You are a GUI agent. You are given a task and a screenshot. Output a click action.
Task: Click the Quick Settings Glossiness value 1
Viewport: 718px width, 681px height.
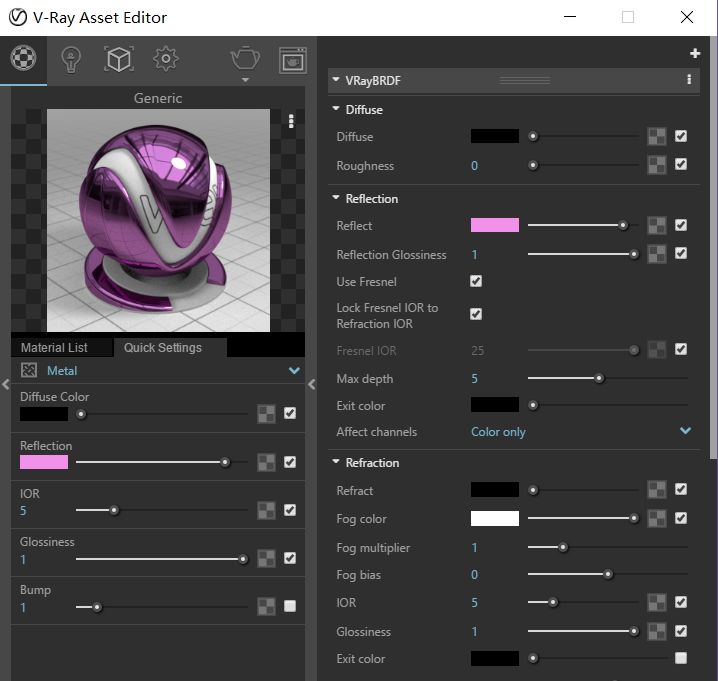(x=23, y=560)
